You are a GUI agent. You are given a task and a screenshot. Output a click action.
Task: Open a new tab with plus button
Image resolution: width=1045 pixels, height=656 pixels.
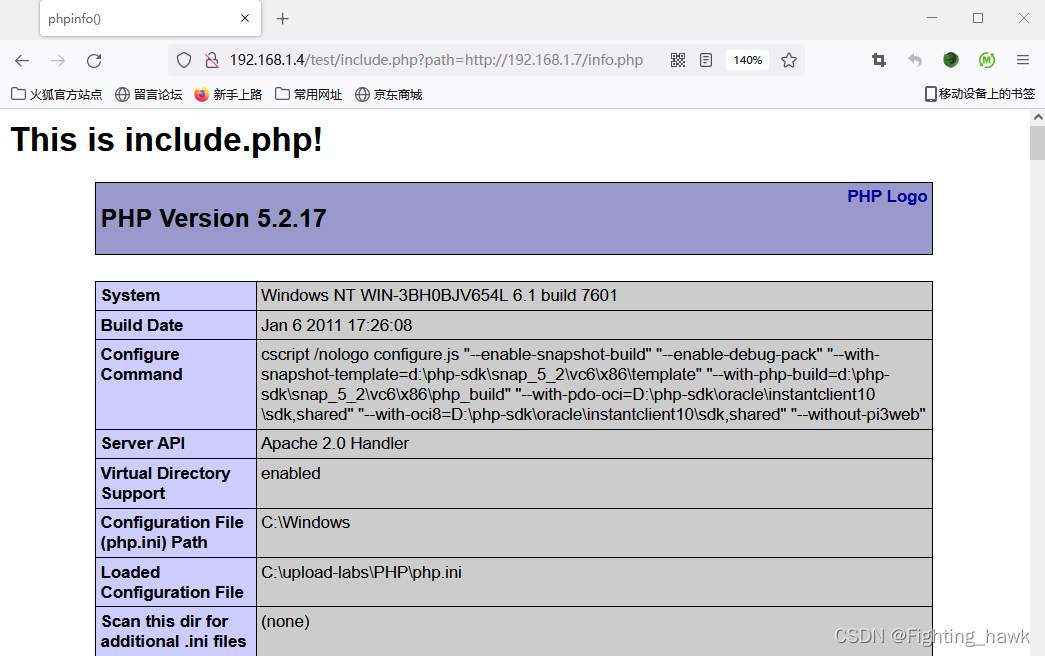(x=283, y=19)
